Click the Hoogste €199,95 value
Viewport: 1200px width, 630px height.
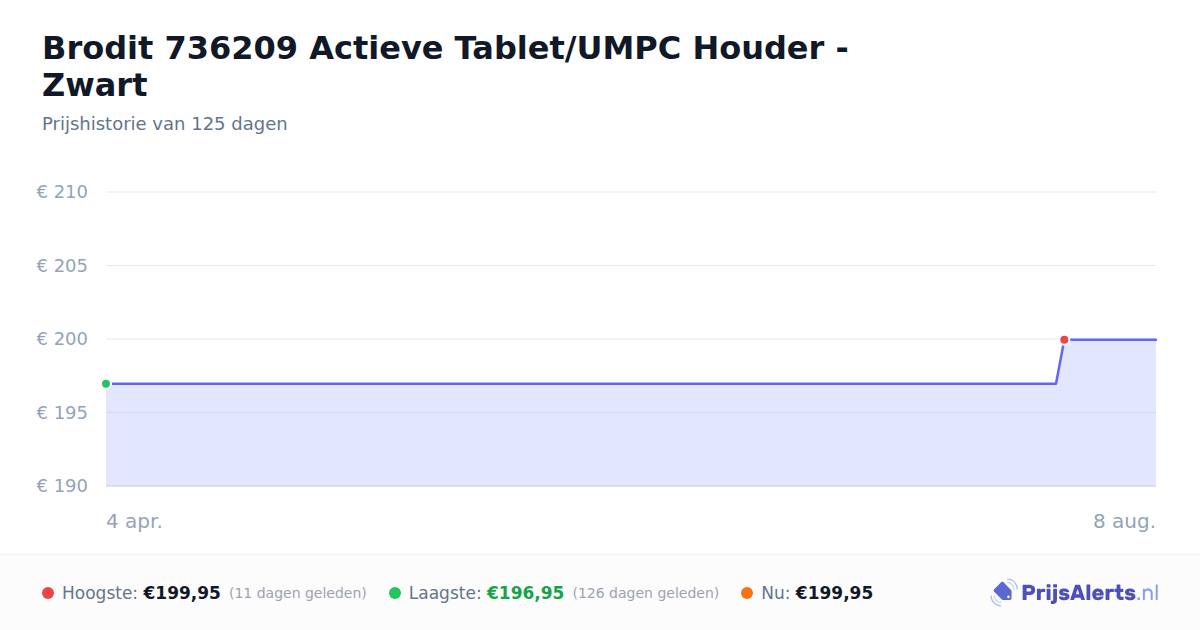tap(182, 593)
